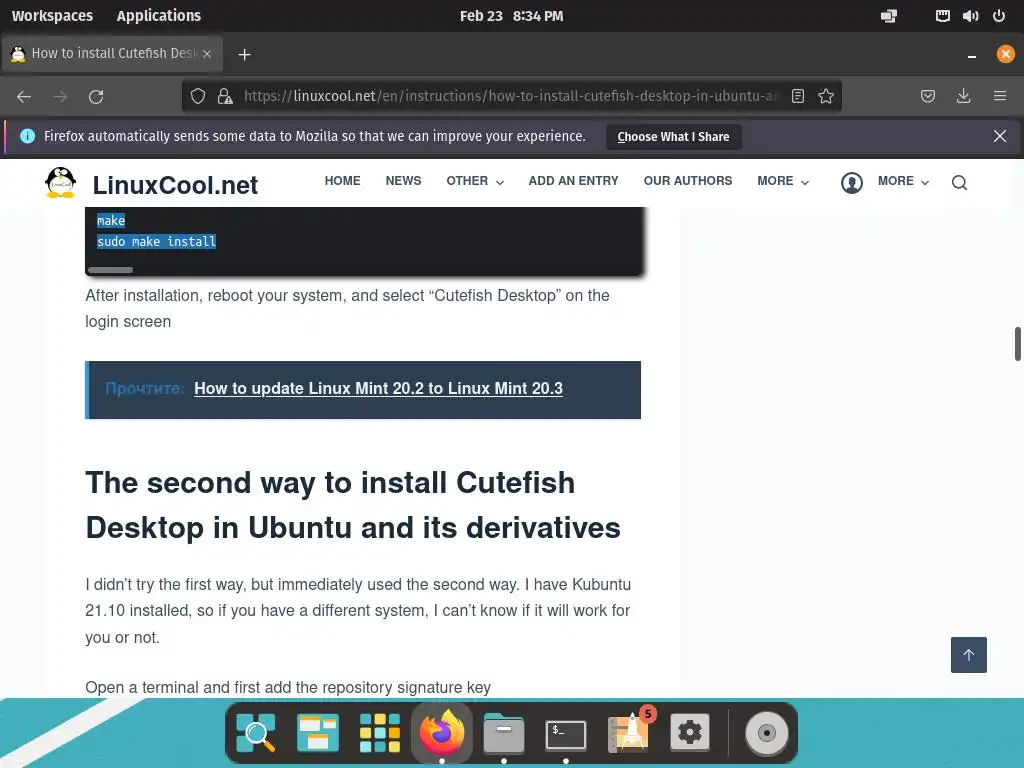Click the Firefox icon in dock
This screenshot has height=768, width=1024.
(442, 732)
